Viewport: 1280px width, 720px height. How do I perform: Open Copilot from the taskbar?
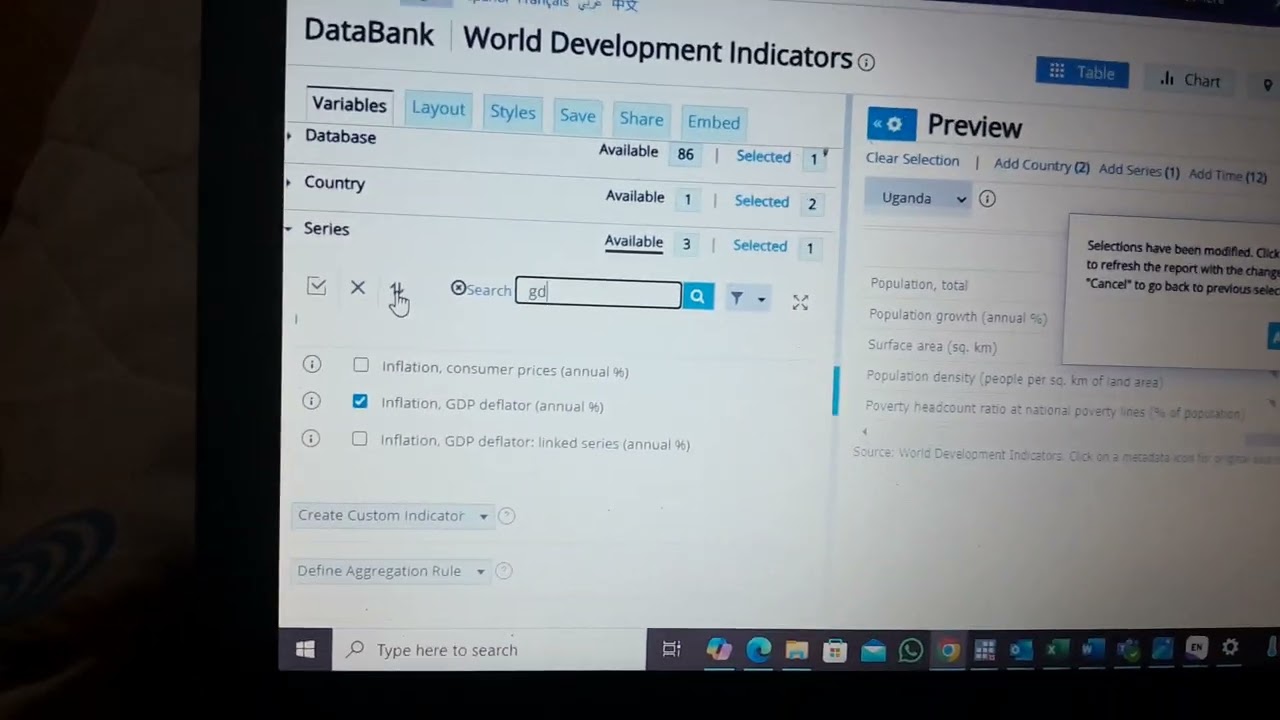pyautogui.click(x=719, y=650)
